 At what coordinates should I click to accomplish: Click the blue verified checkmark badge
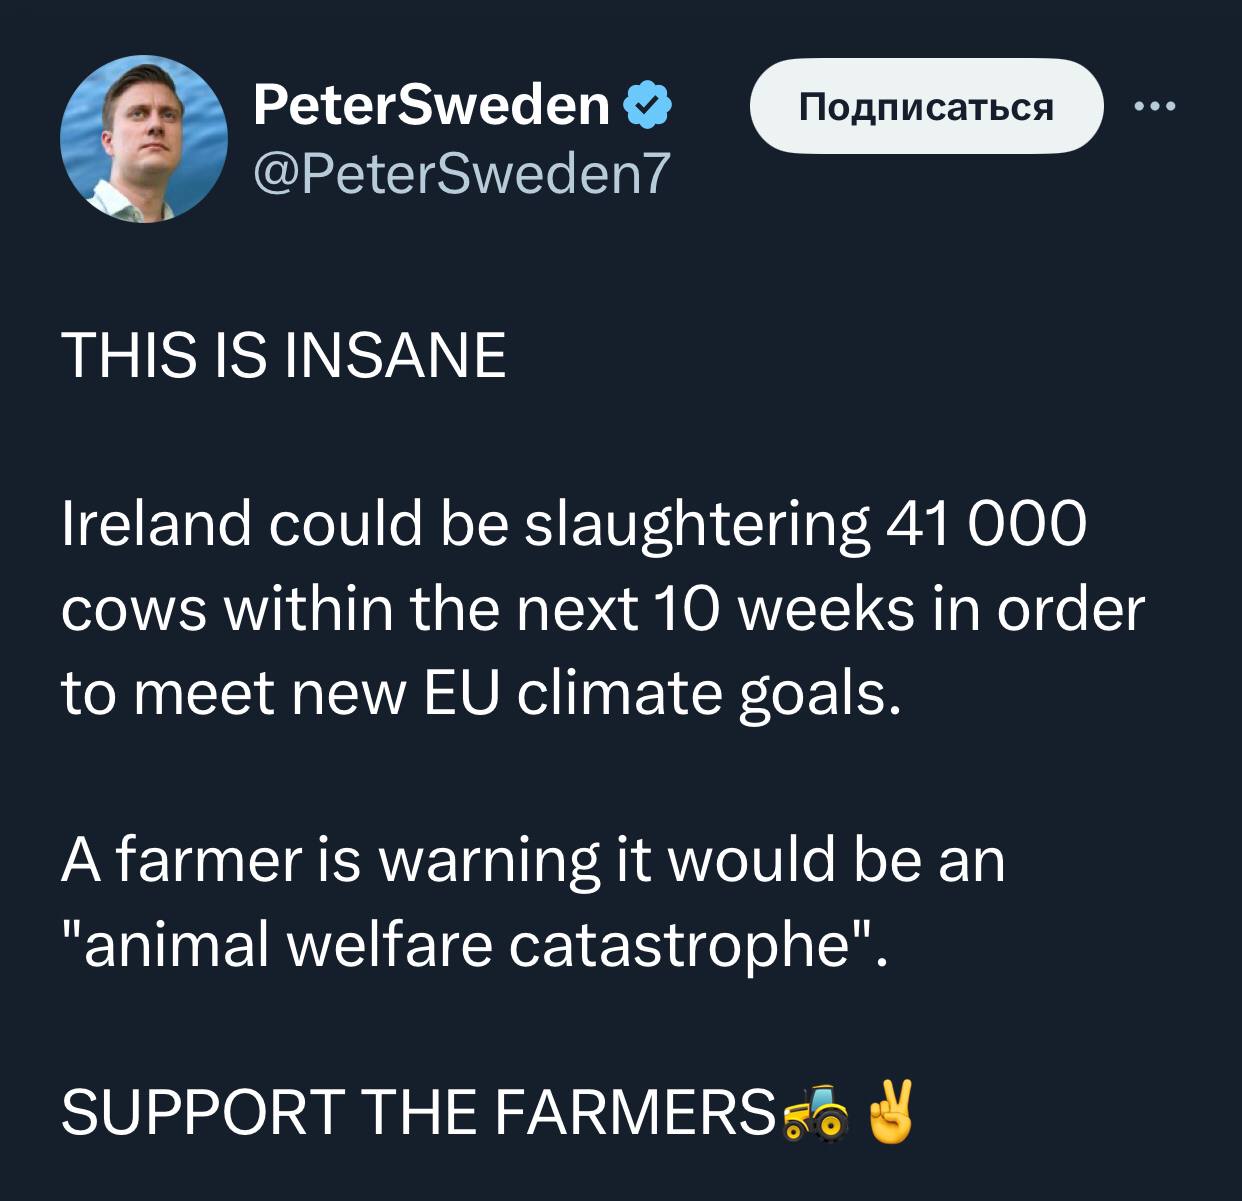648,105
